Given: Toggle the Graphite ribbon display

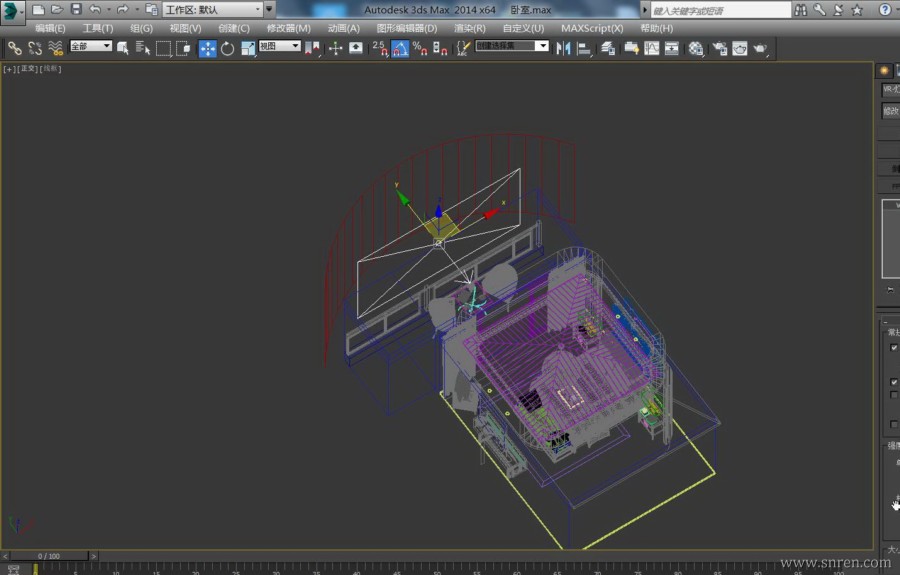Looking at the screenshot, I should (x=631, y=49).
